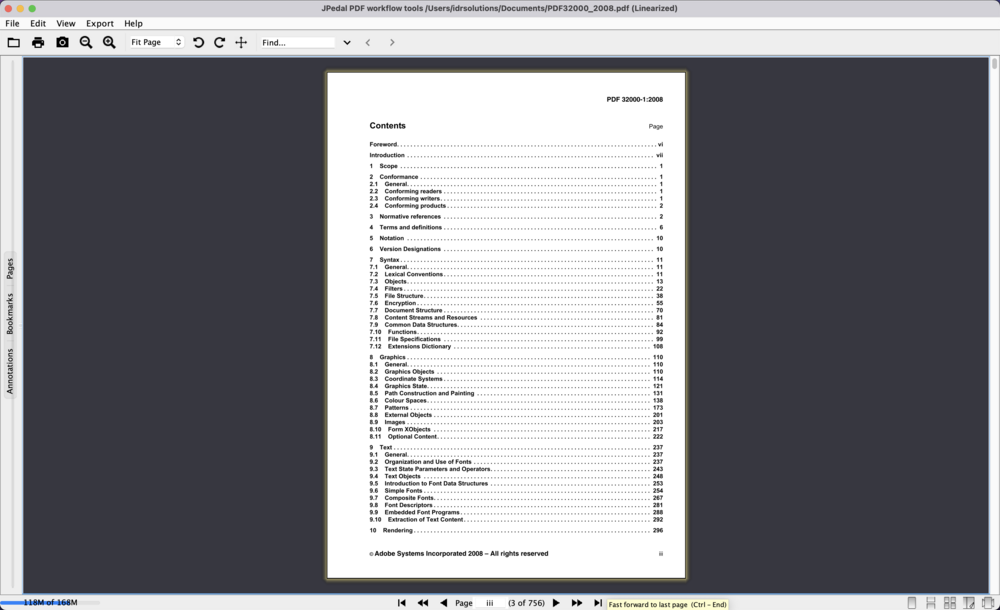
Task: Select the continuous facing page layout mode
Action: [949, 601]
